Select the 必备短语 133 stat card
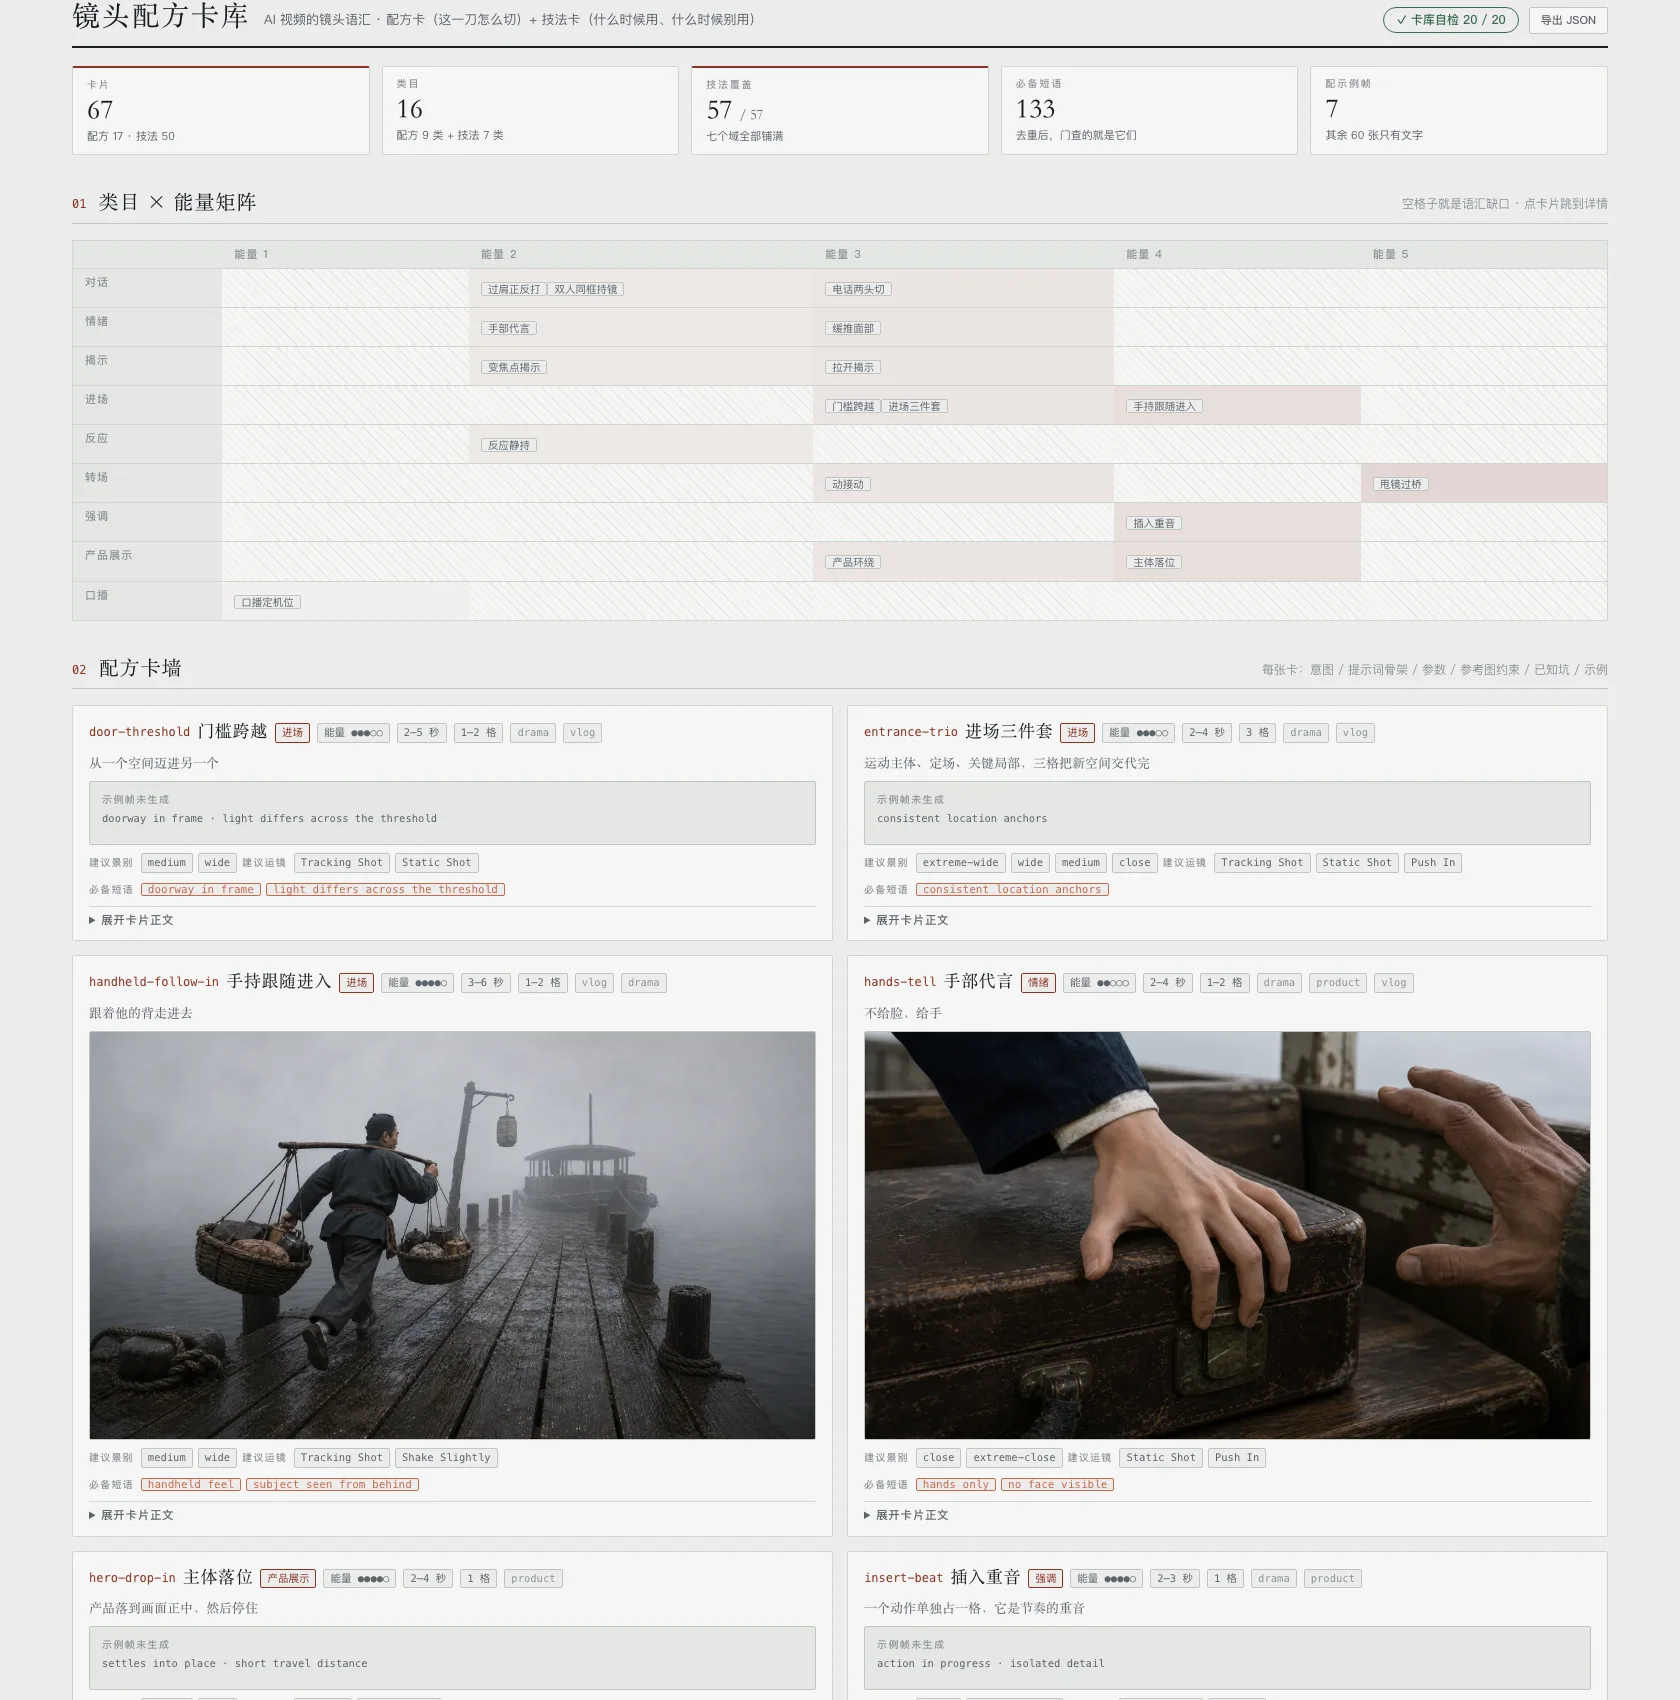 click(1149, 110)
